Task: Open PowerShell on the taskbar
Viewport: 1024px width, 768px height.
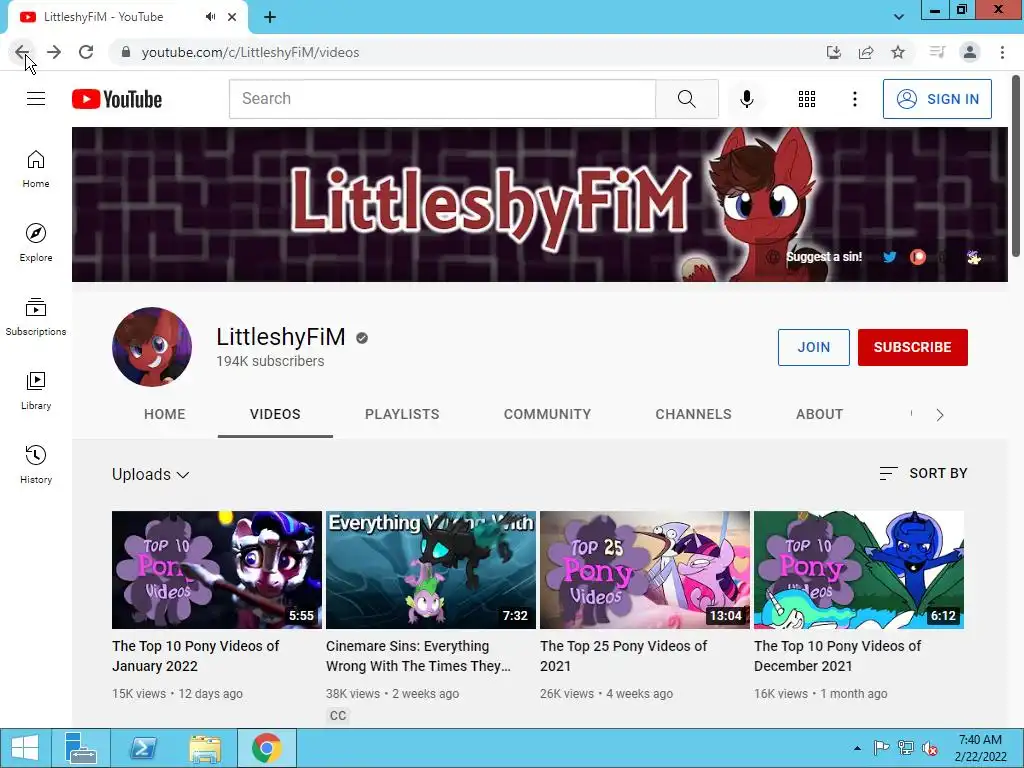Action: [142, 748]
